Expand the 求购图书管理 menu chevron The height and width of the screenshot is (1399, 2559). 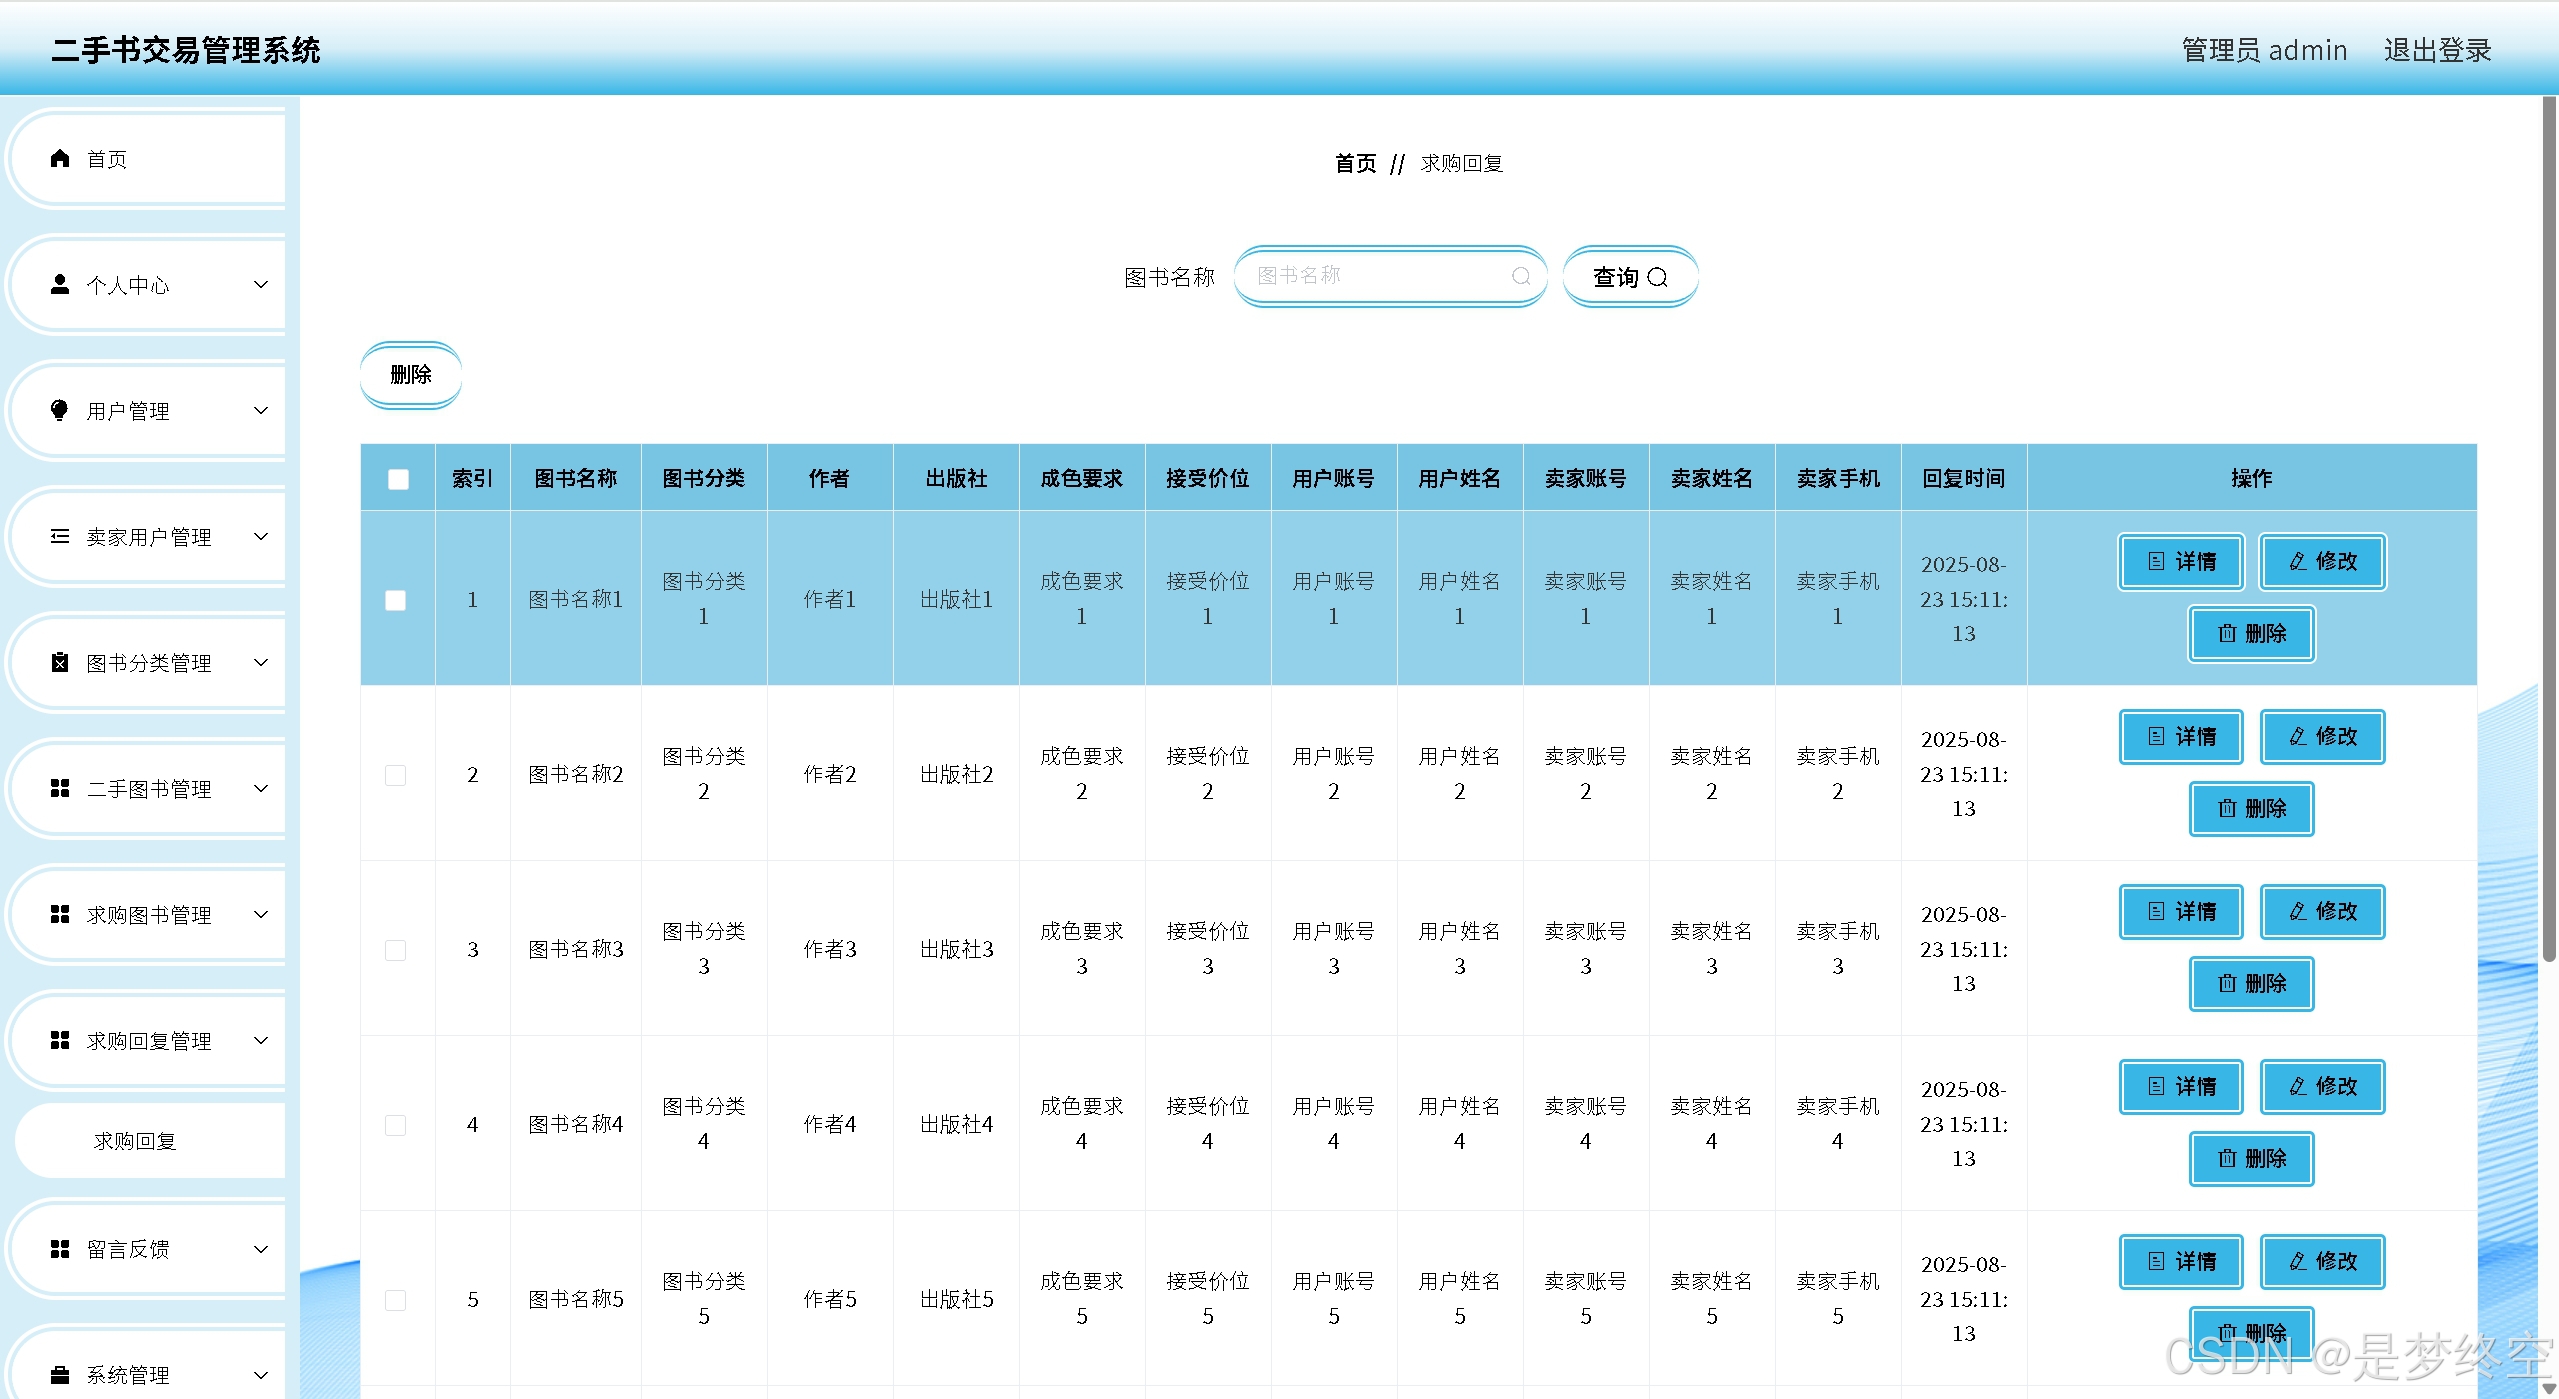261,914
